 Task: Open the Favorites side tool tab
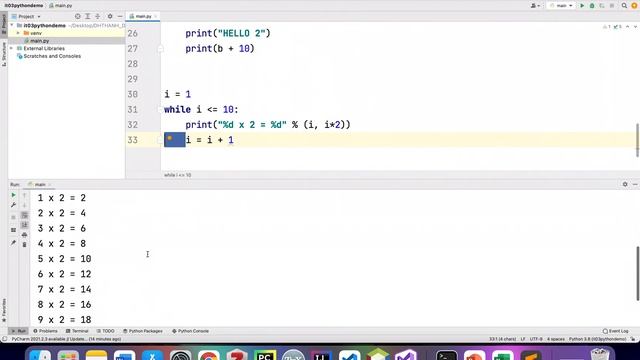[x=4, y=310]
